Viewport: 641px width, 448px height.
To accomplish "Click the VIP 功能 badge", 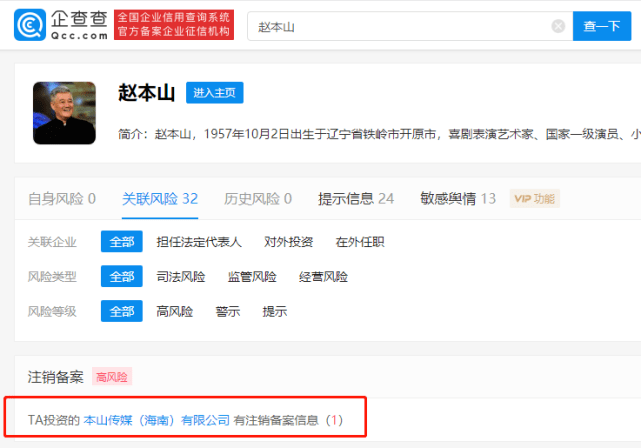I will [x=535, y=198].
